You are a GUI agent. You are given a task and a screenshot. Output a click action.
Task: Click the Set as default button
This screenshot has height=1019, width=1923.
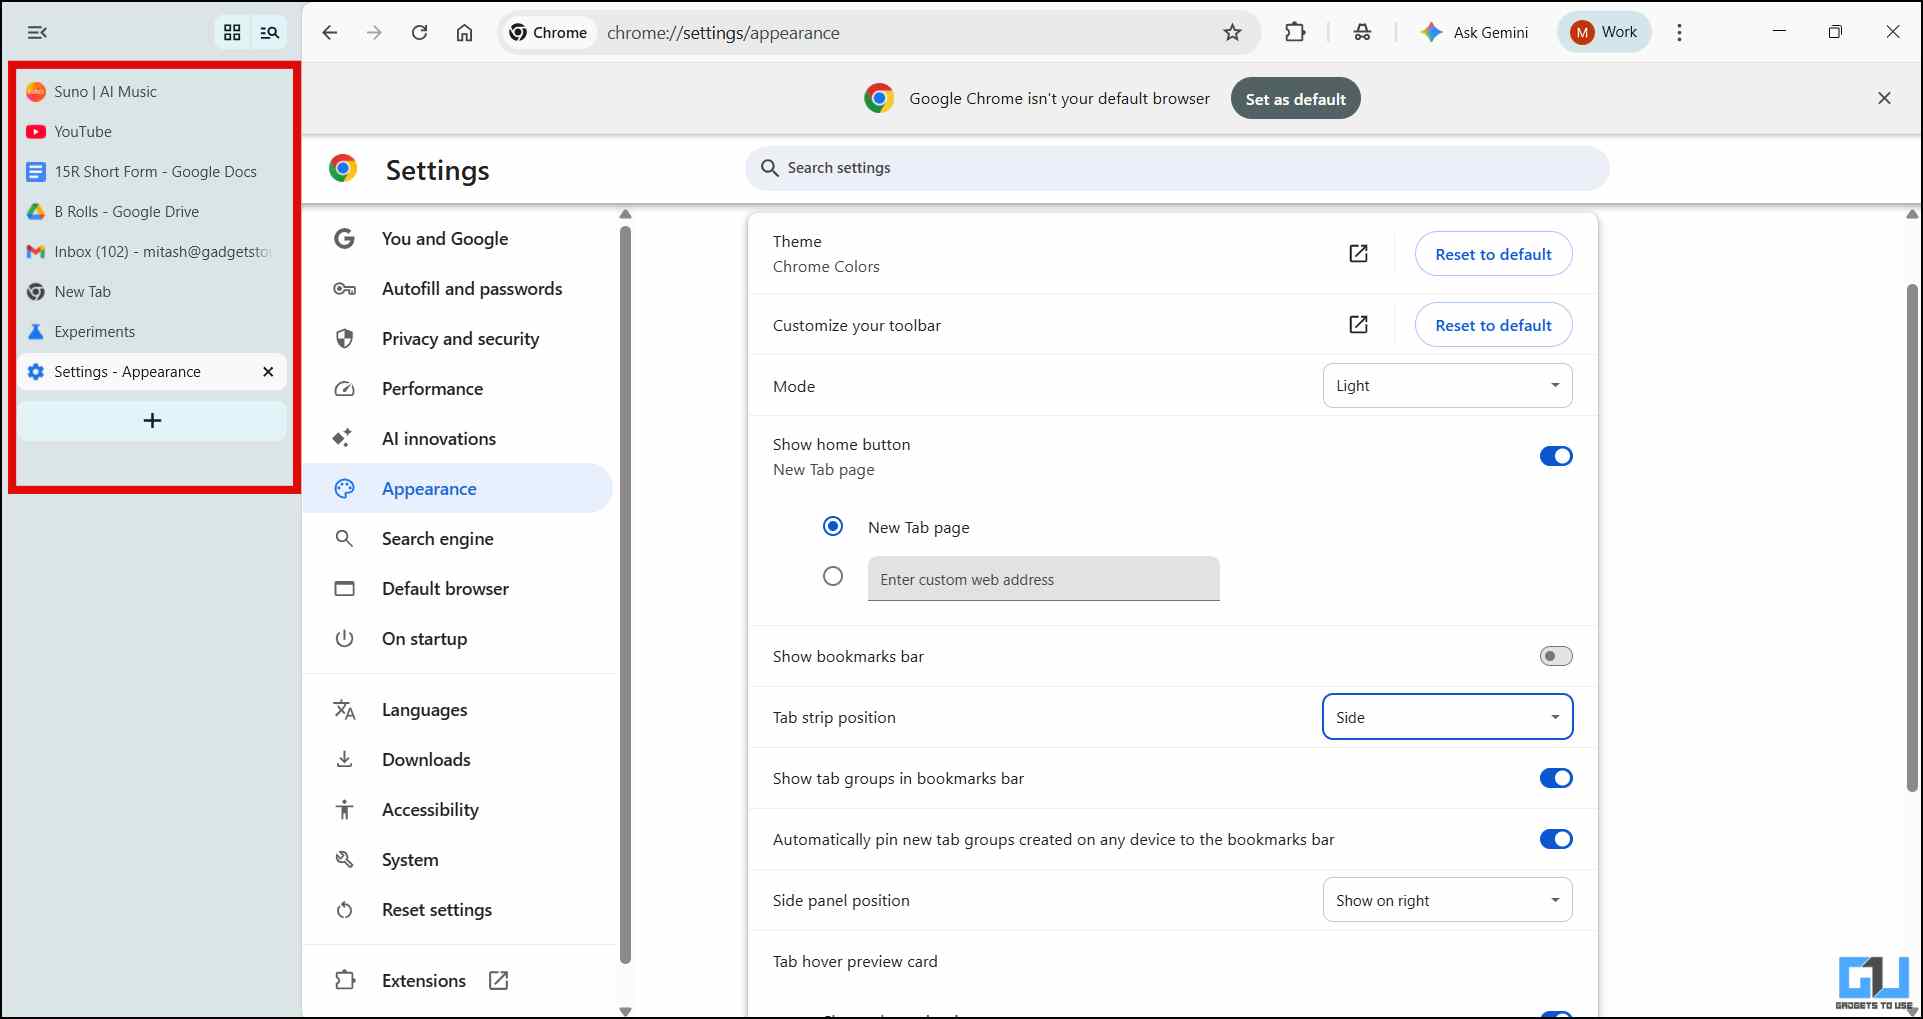1295,99
